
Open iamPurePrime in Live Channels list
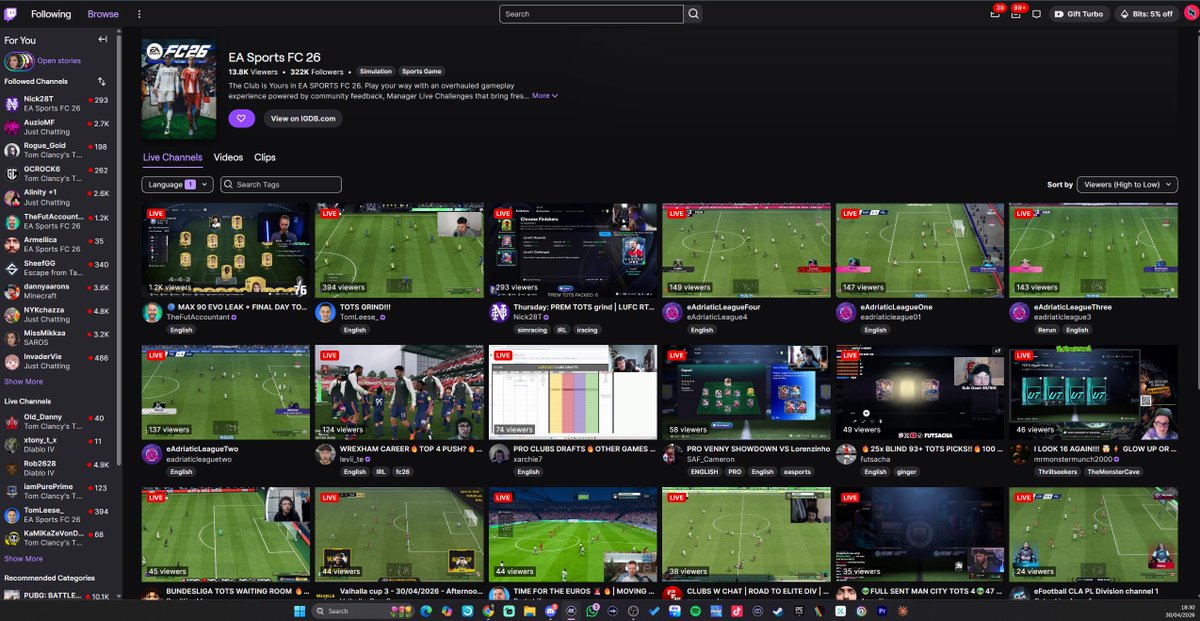59,492
